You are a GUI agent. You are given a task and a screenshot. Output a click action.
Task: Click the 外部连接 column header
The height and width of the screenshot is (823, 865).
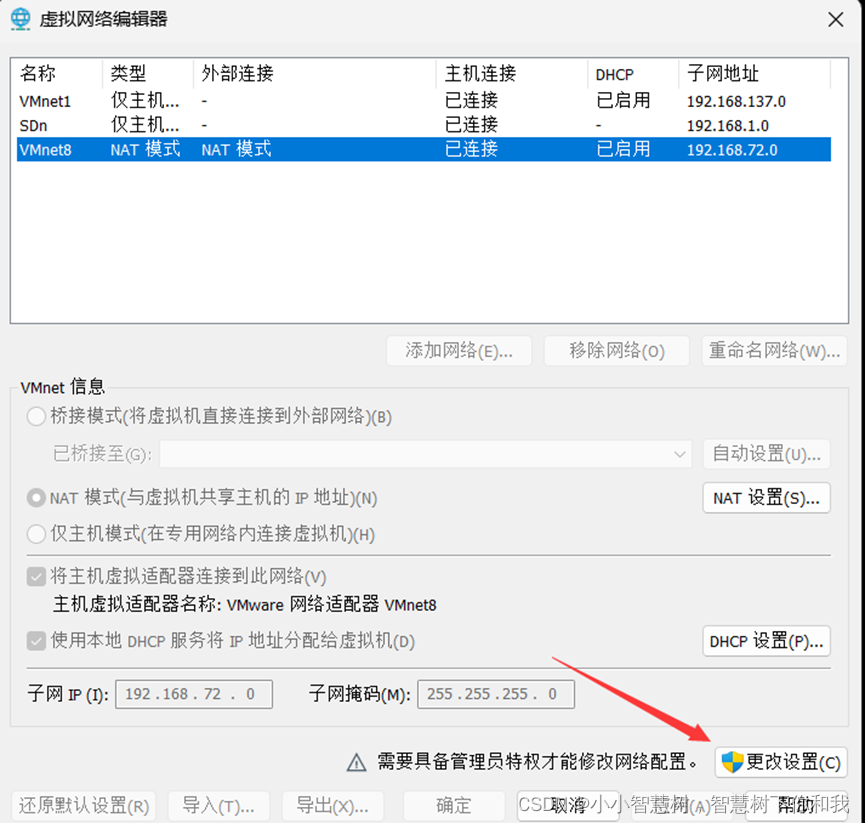click(x=314, y=73)
